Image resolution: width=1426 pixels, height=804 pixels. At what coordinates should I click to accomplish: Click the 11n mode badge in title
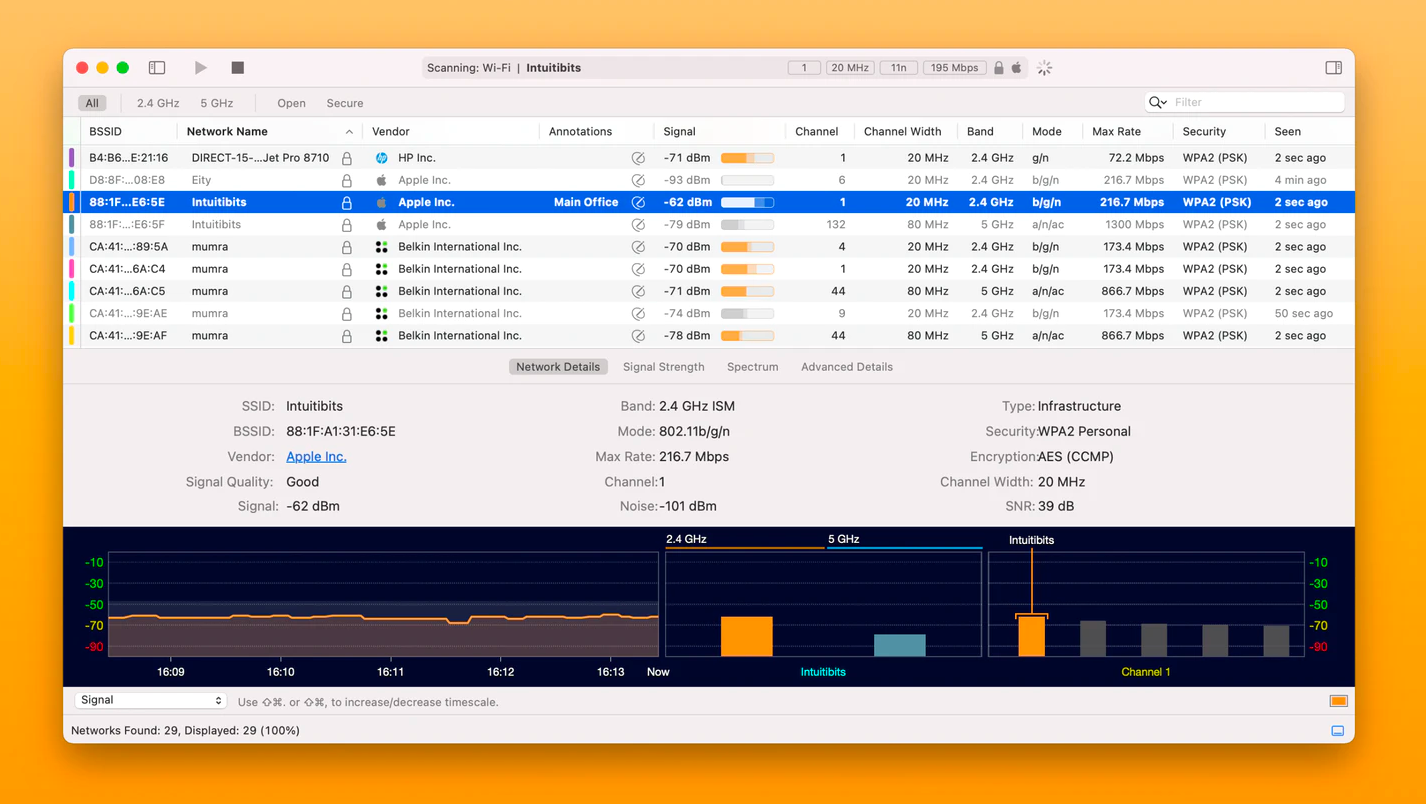point(899,68)
